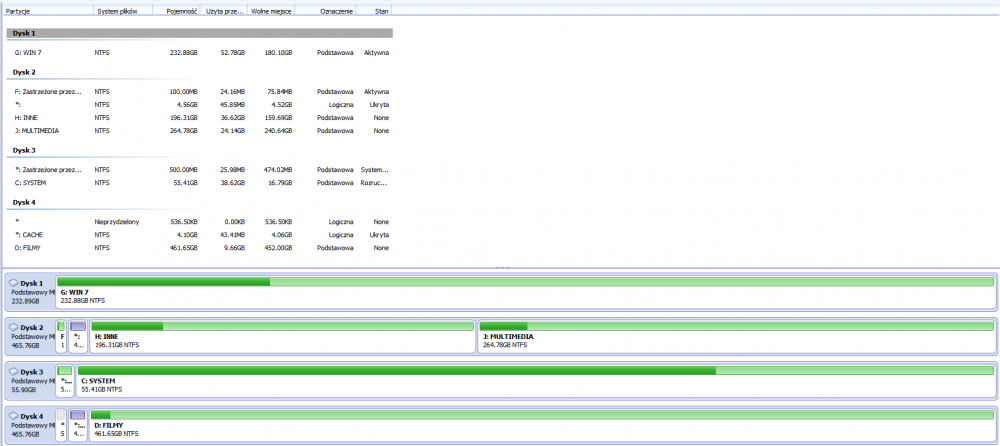This screenshot has width=1000, height=446.
Task: Select D: FILMY row in list
Action: (200, 247)
